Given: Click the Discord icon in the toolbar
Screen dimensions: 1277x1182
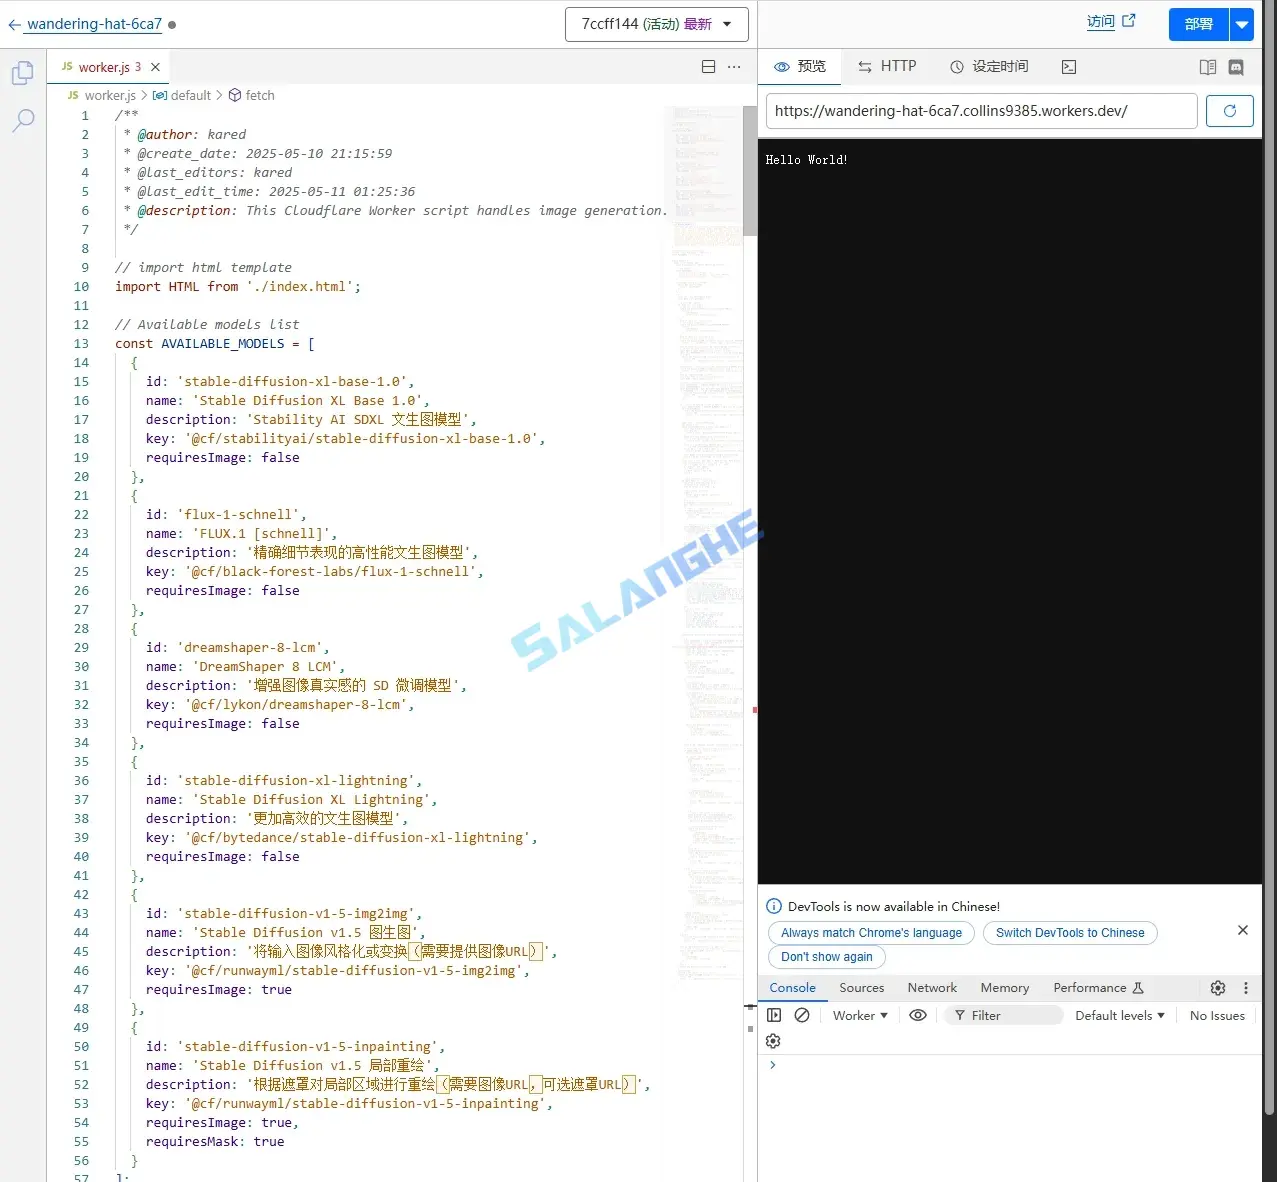Looking at the screenshot, I should point(1236,66).
